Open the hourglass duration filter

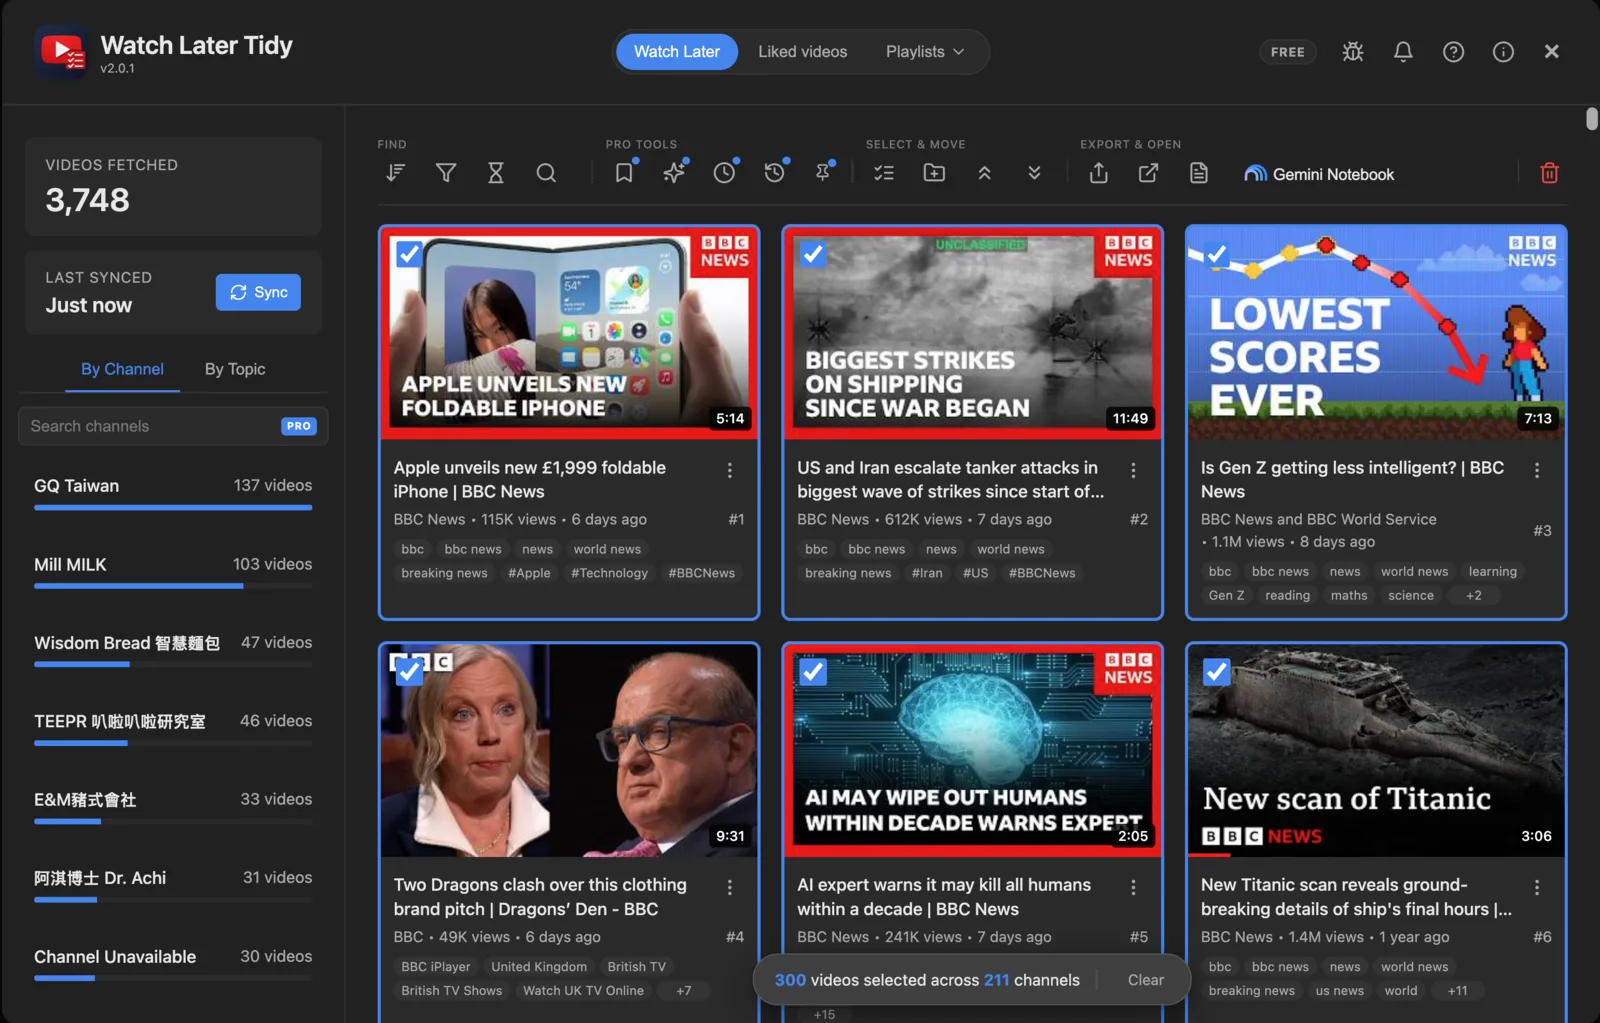click(496, 173)
